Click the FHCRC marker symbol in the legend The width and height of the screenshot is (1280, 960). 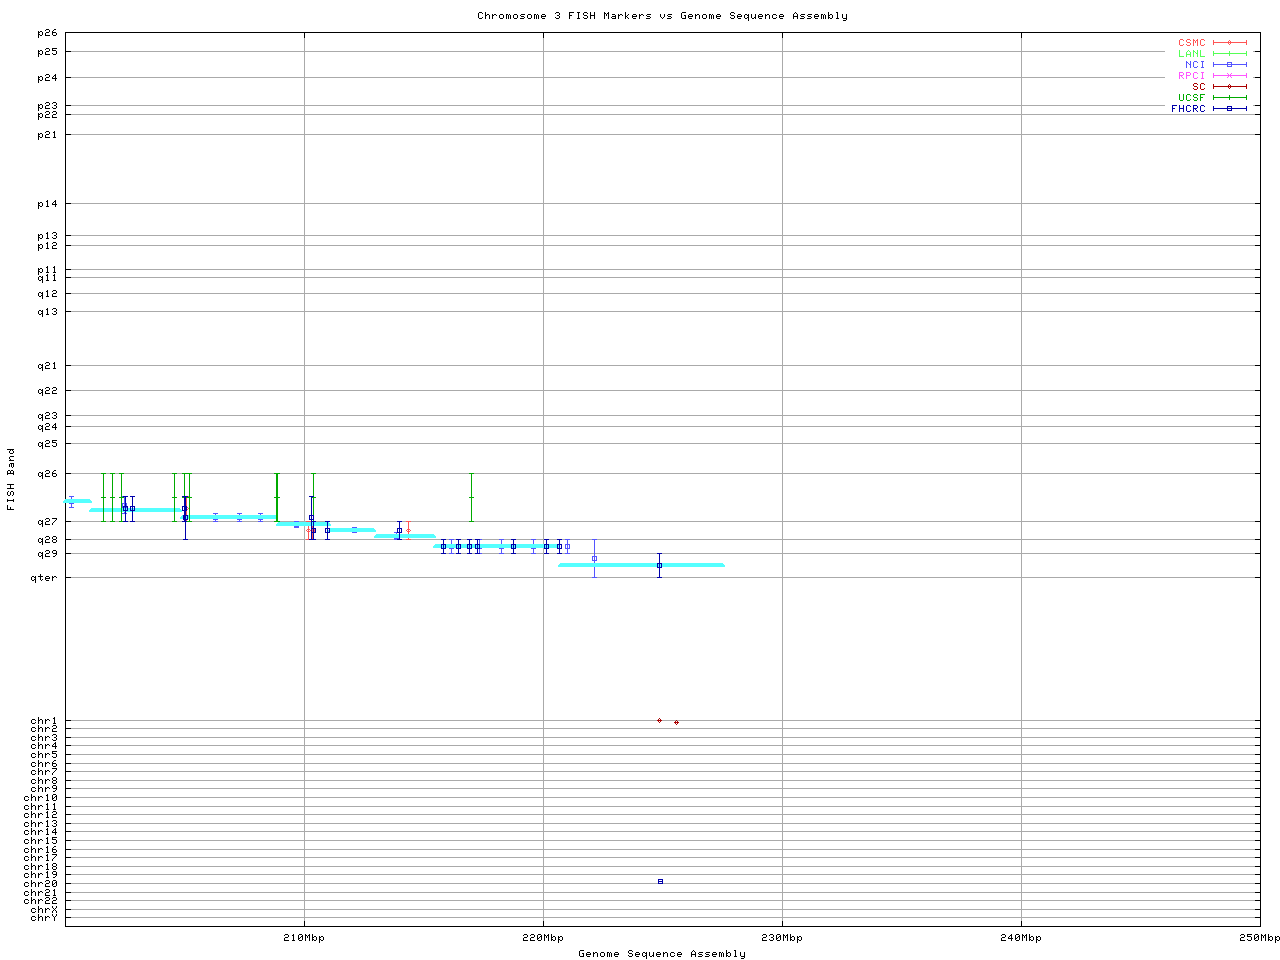click(1230, 109)
